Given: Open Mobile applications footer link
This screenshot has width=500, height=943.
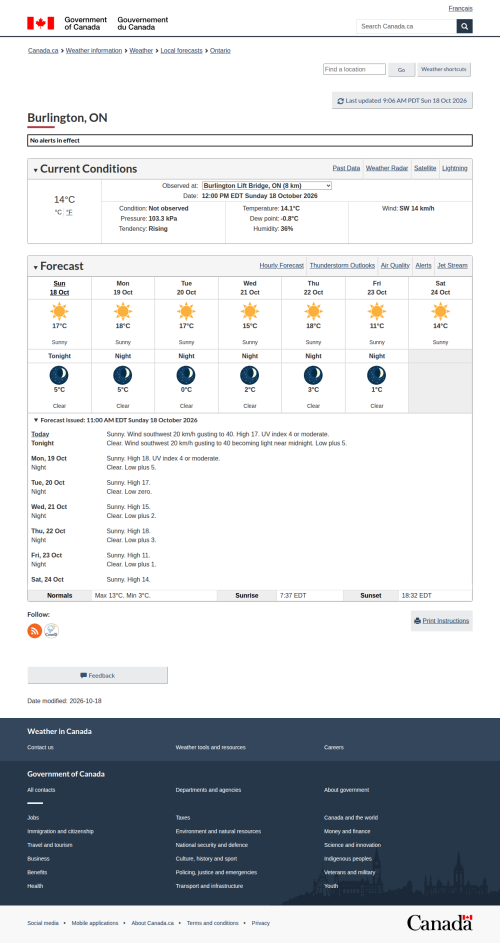Looking at the screenshot, I should (x=95, y=923).
